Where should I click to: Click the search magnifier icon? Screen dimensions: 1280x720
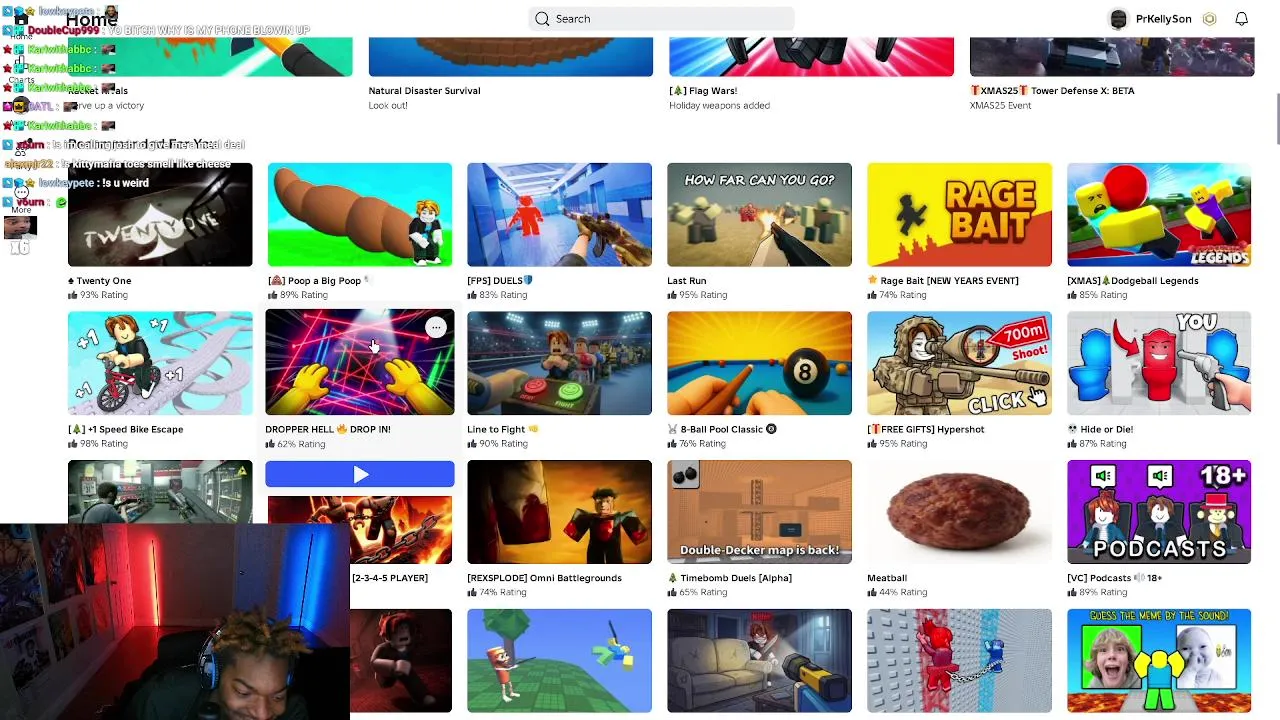point(542,18)
